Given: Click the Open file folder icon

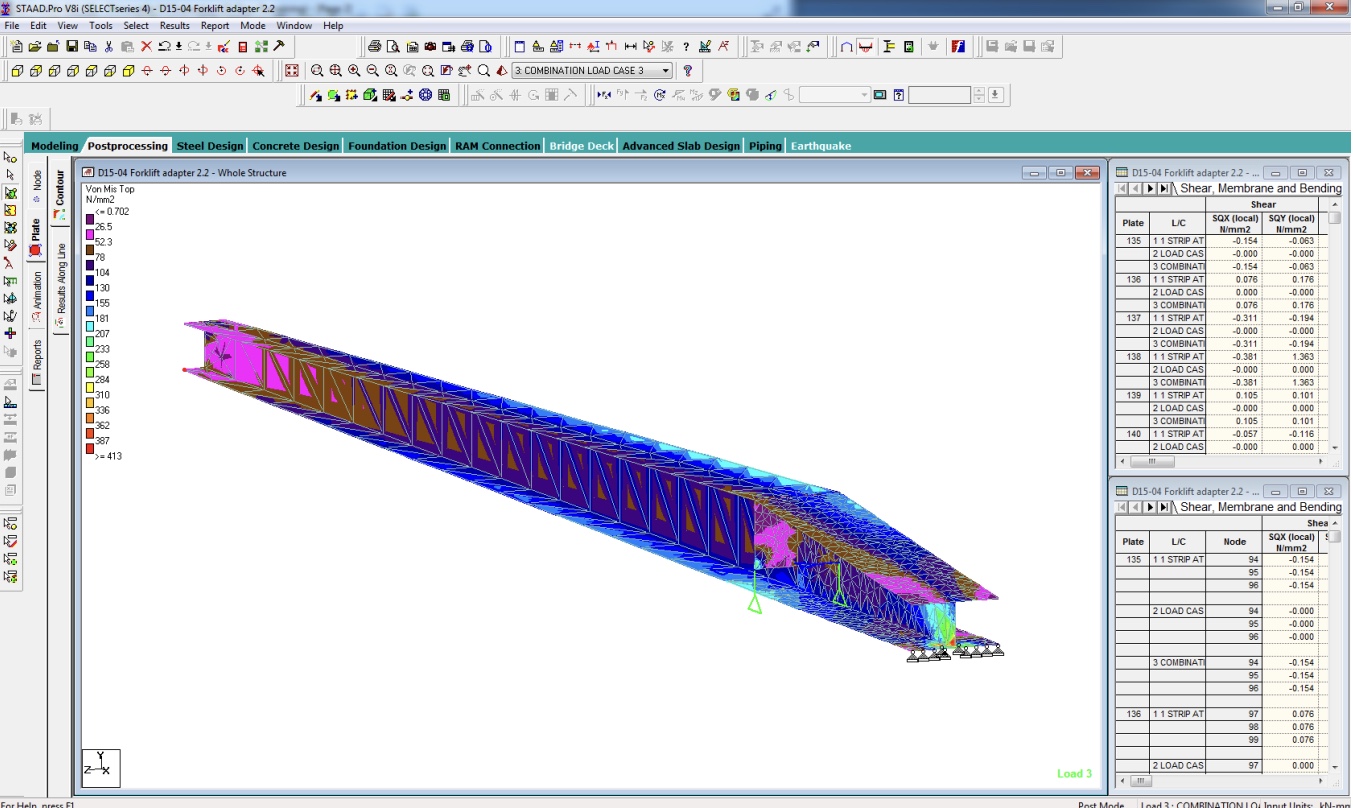Looking at the screenshot, I should click(x=35, y=46).
